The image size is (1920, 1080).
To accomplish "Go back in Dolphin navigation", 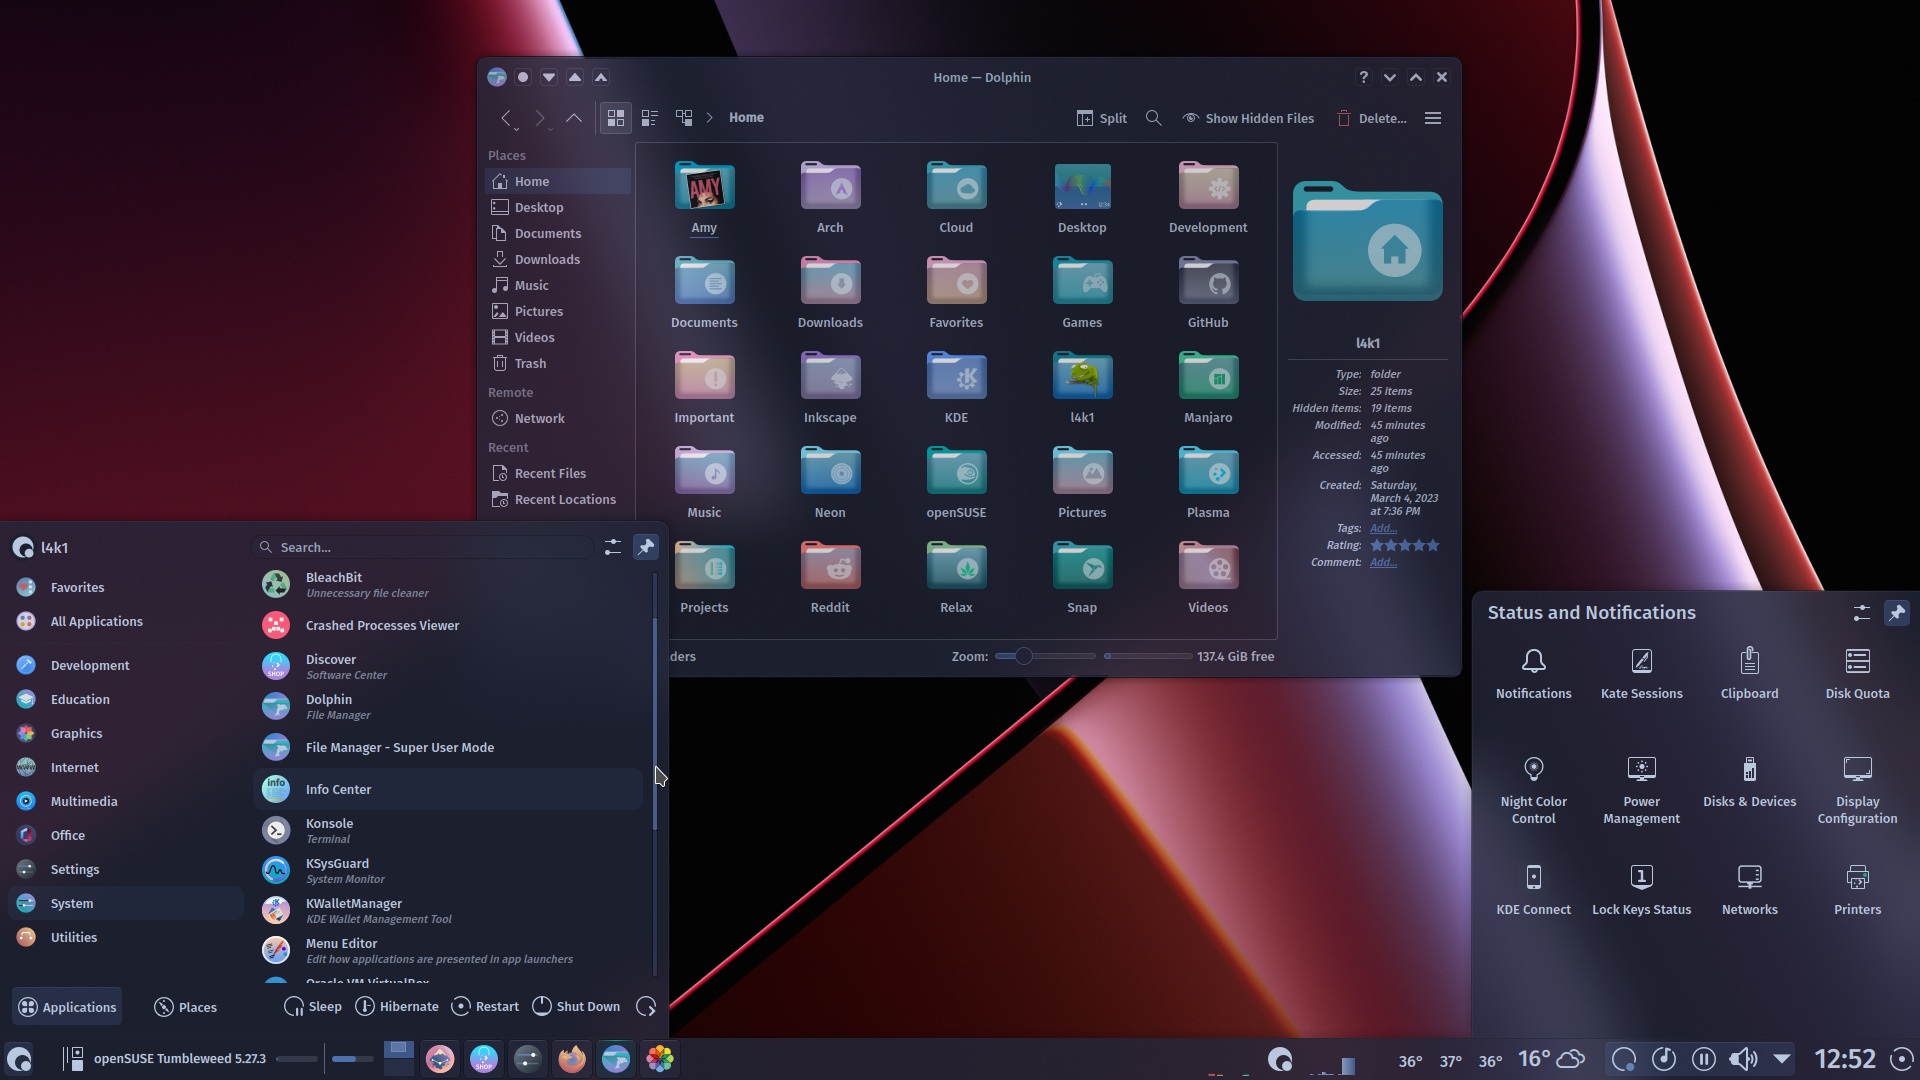I will coord(508,118).
